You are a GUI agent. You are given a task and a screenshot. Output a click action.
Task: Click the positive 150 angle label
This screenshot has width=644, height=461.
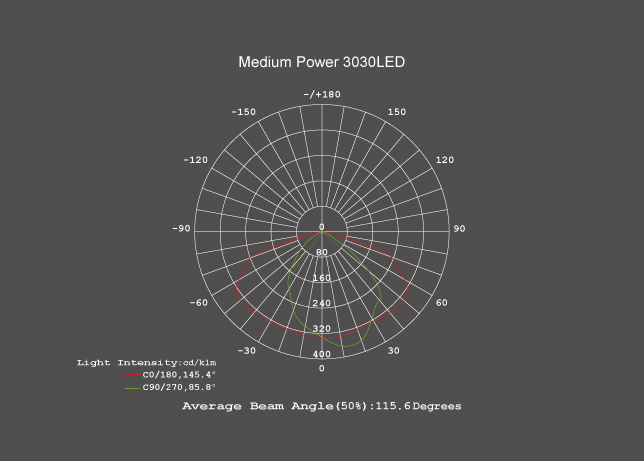tap(397, 112)
